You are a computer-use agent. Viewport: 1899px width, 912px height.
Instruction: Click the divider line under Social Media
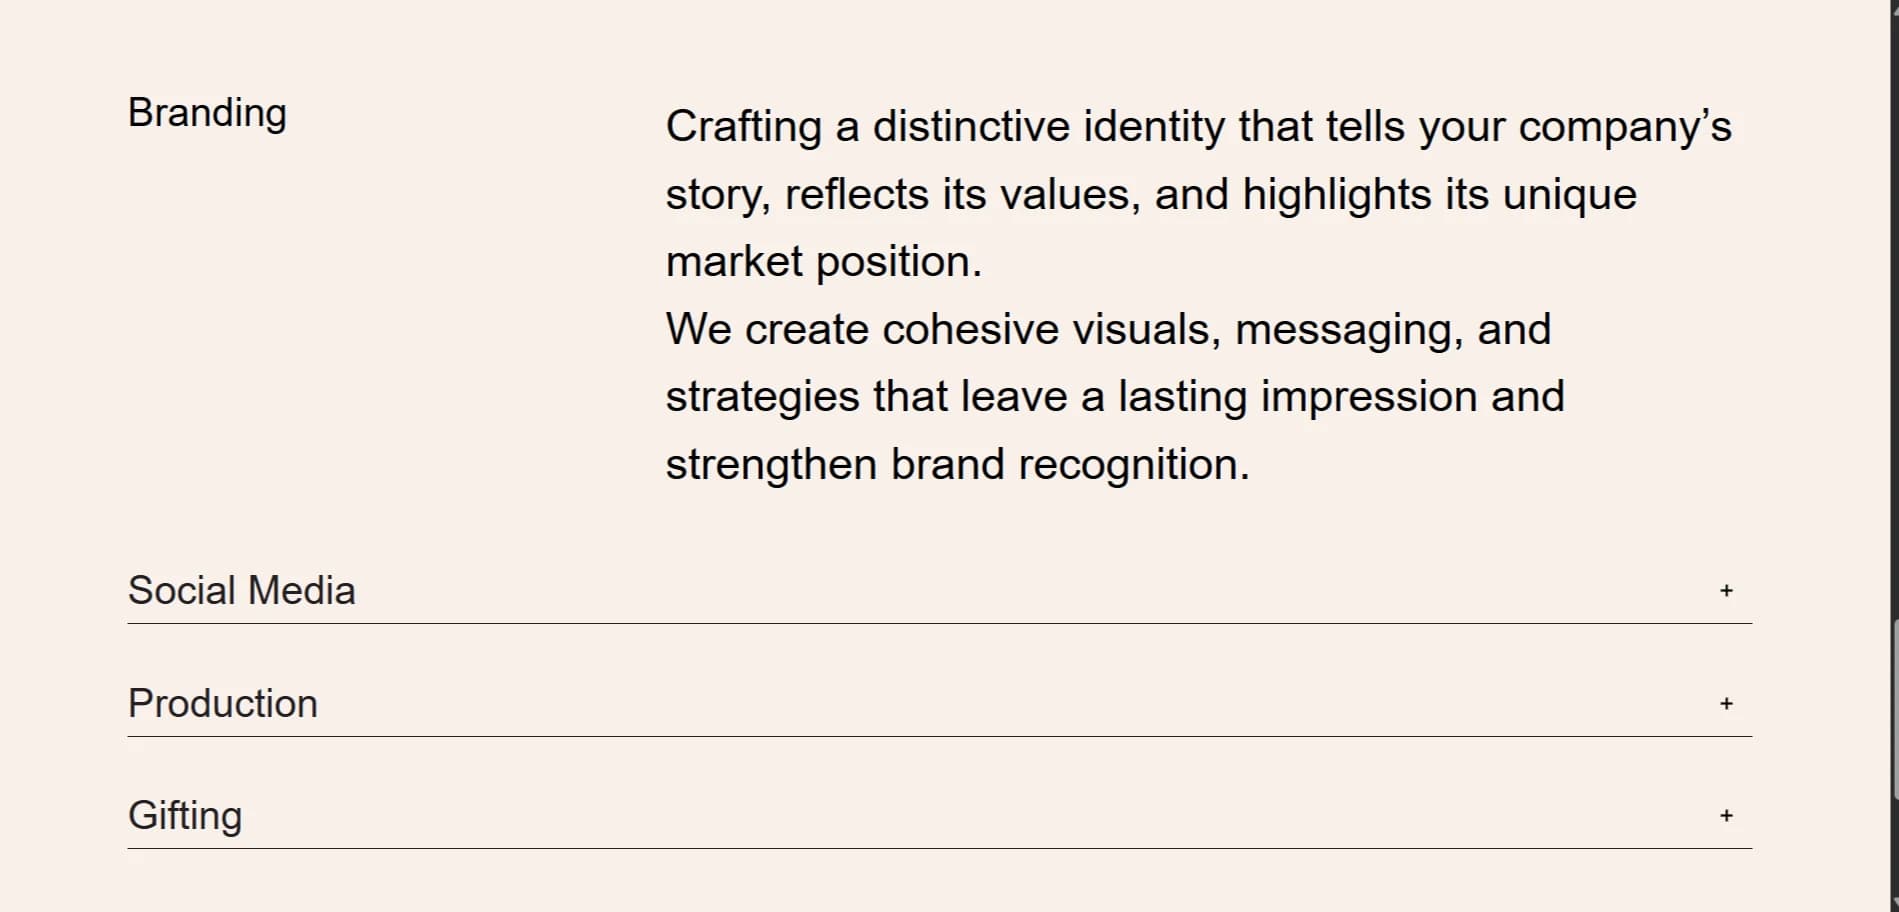coord(938,623)
